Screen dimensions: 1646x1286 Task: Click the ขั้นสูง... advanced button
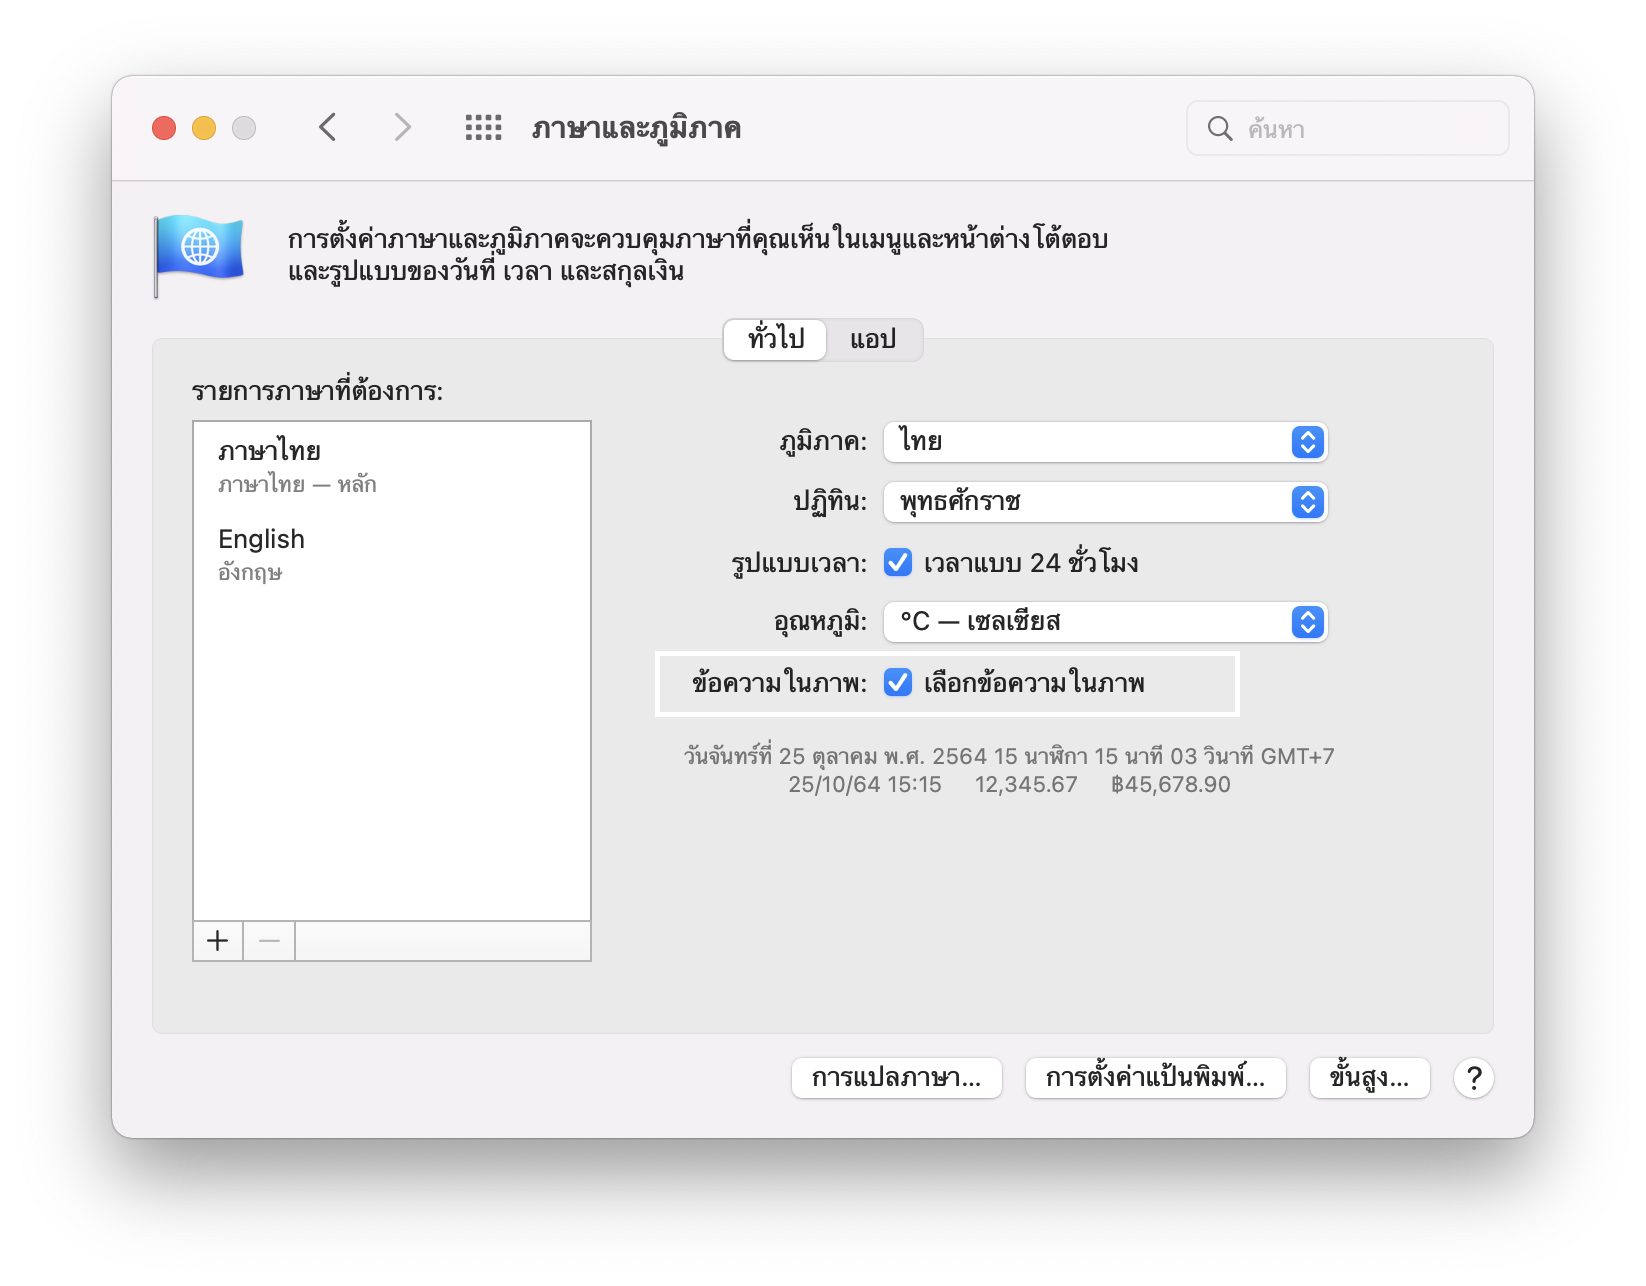(1369, 1078)
